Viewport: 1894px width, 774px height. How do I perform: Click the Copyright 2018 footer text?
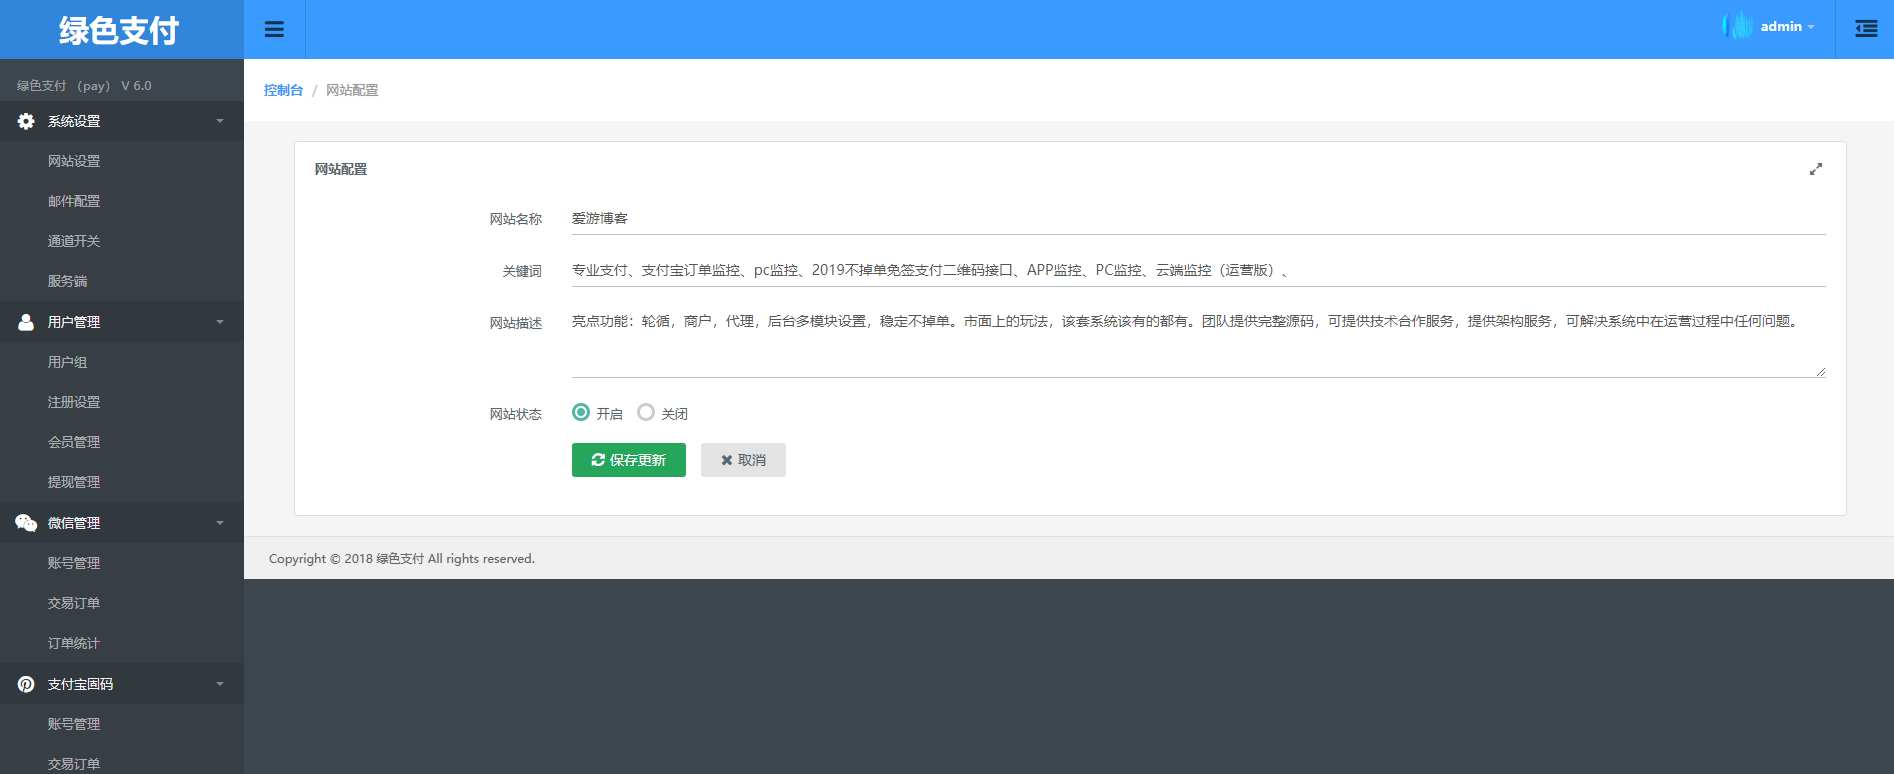tap(402, 559)
